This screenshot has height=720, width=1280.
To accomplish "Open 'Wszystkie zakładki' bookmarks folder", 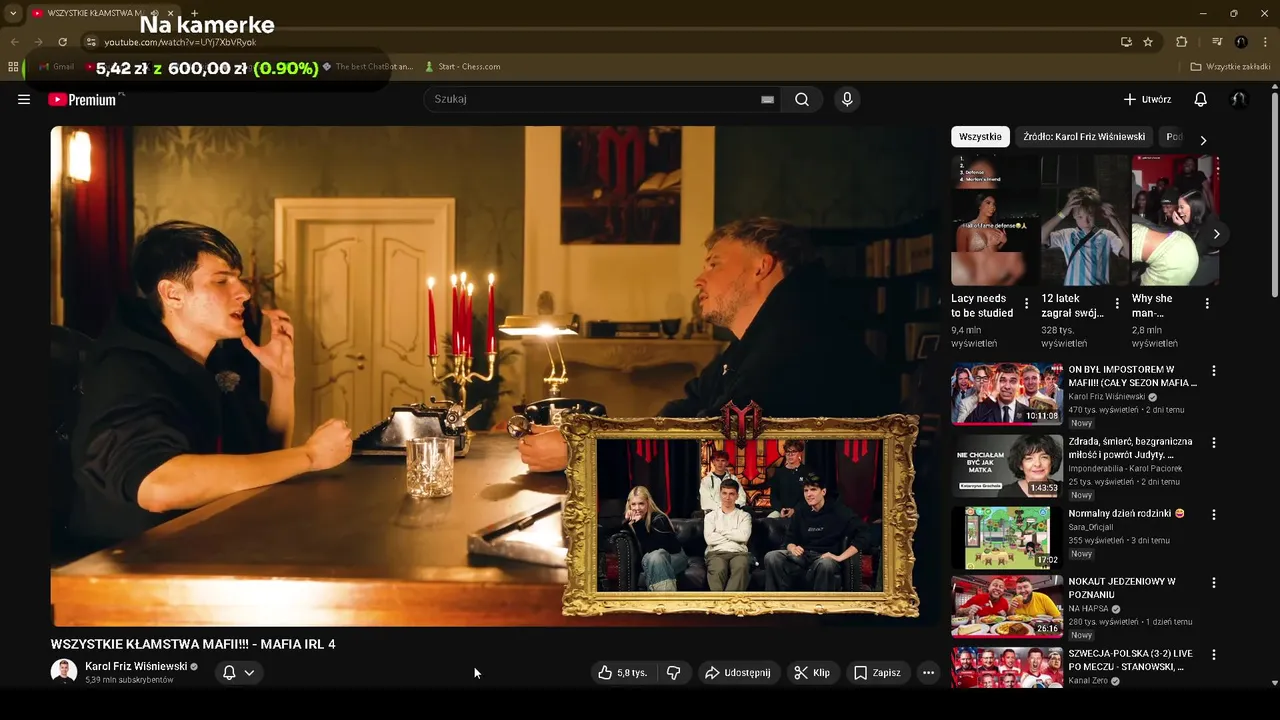I will 1231,67.
